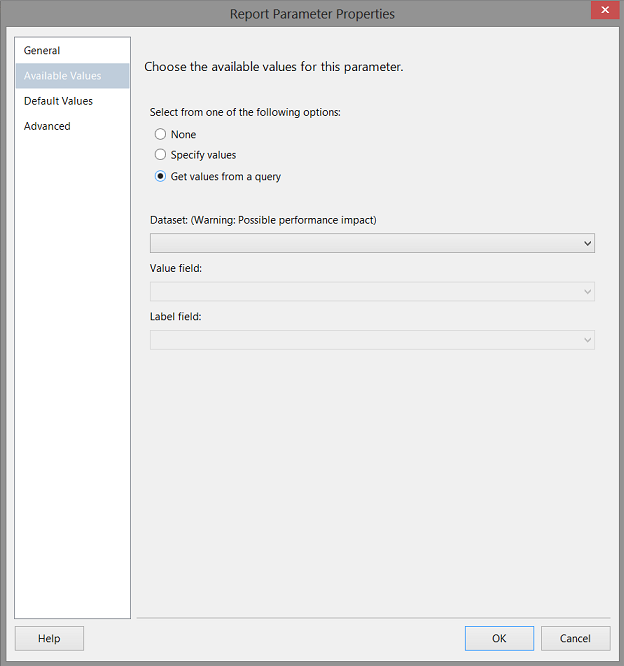
Task: Click the "Label field:" label text
Action: click(x=176, y=316)
